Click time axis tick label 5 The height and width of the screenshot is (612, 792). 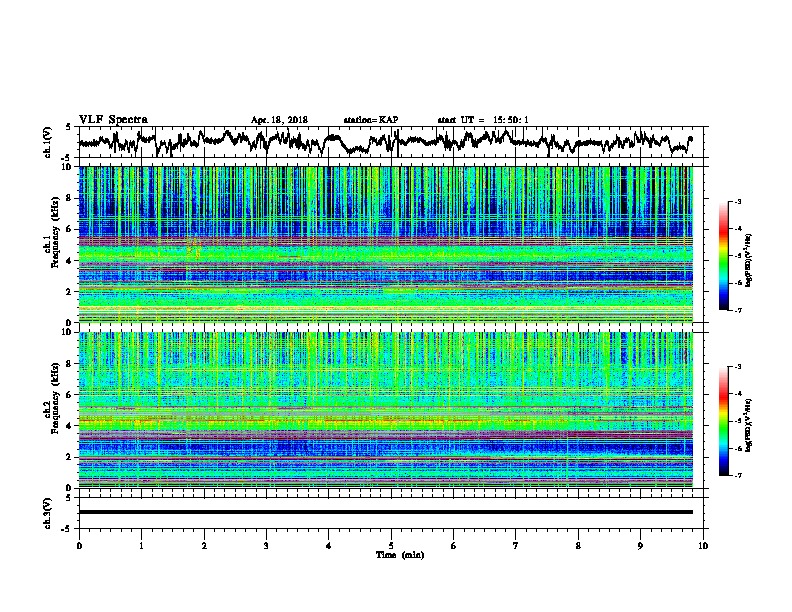[391, 546]
